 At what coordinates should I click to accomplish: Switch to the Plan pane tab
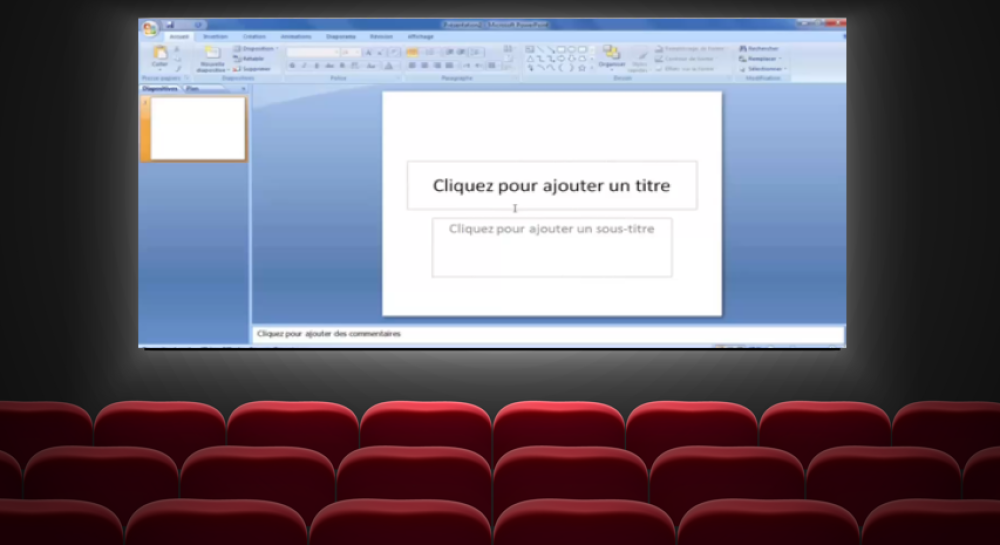pos(192,89)
